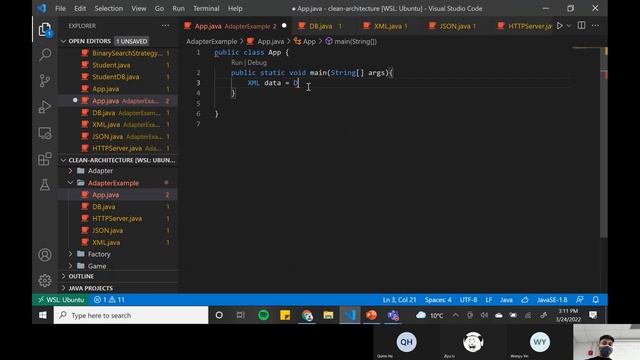Open Accounts menu in activity bar

(45, 255)
